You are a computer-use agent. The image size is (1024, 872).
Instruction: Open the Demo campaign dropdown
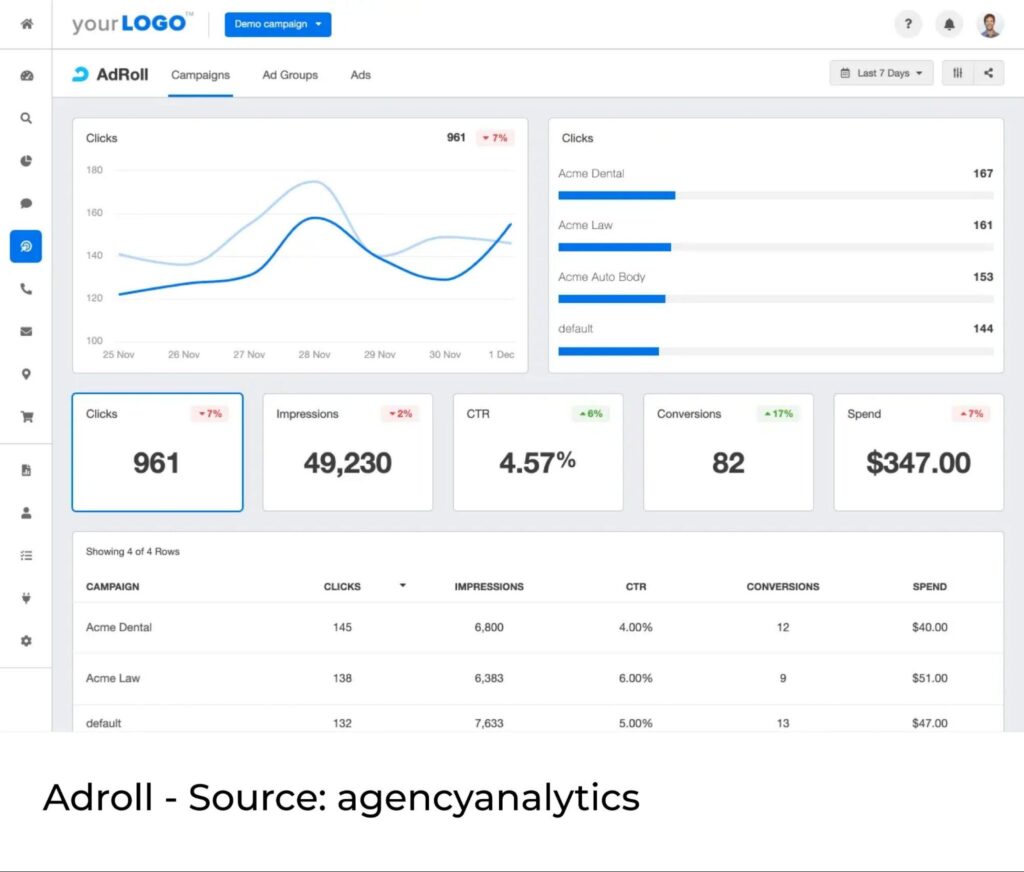tap(278, 24)
